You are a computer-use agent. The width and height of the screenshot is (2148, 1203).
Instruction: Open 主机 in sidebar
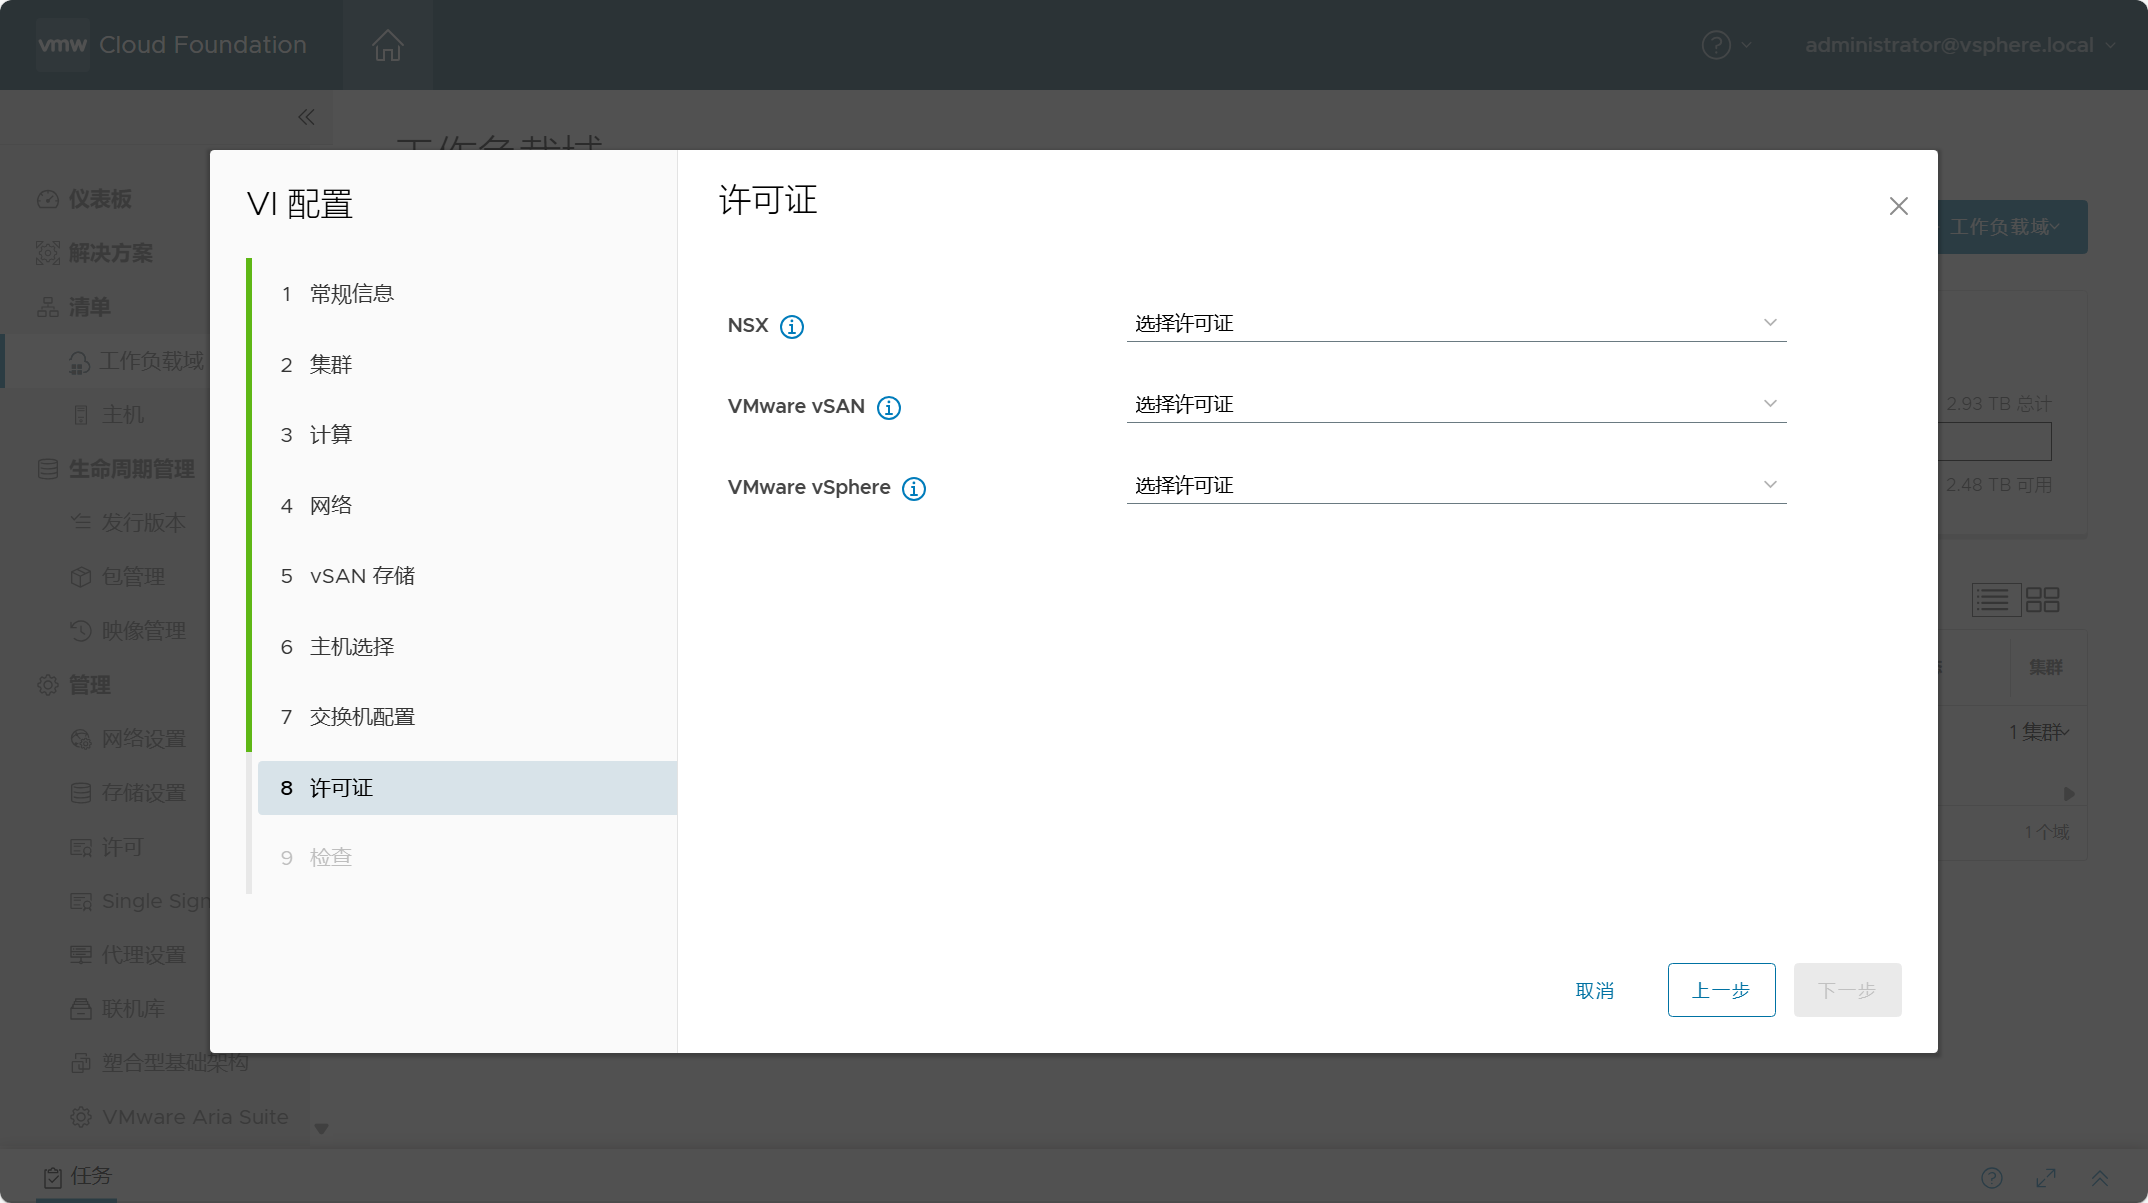pos(123,415)
